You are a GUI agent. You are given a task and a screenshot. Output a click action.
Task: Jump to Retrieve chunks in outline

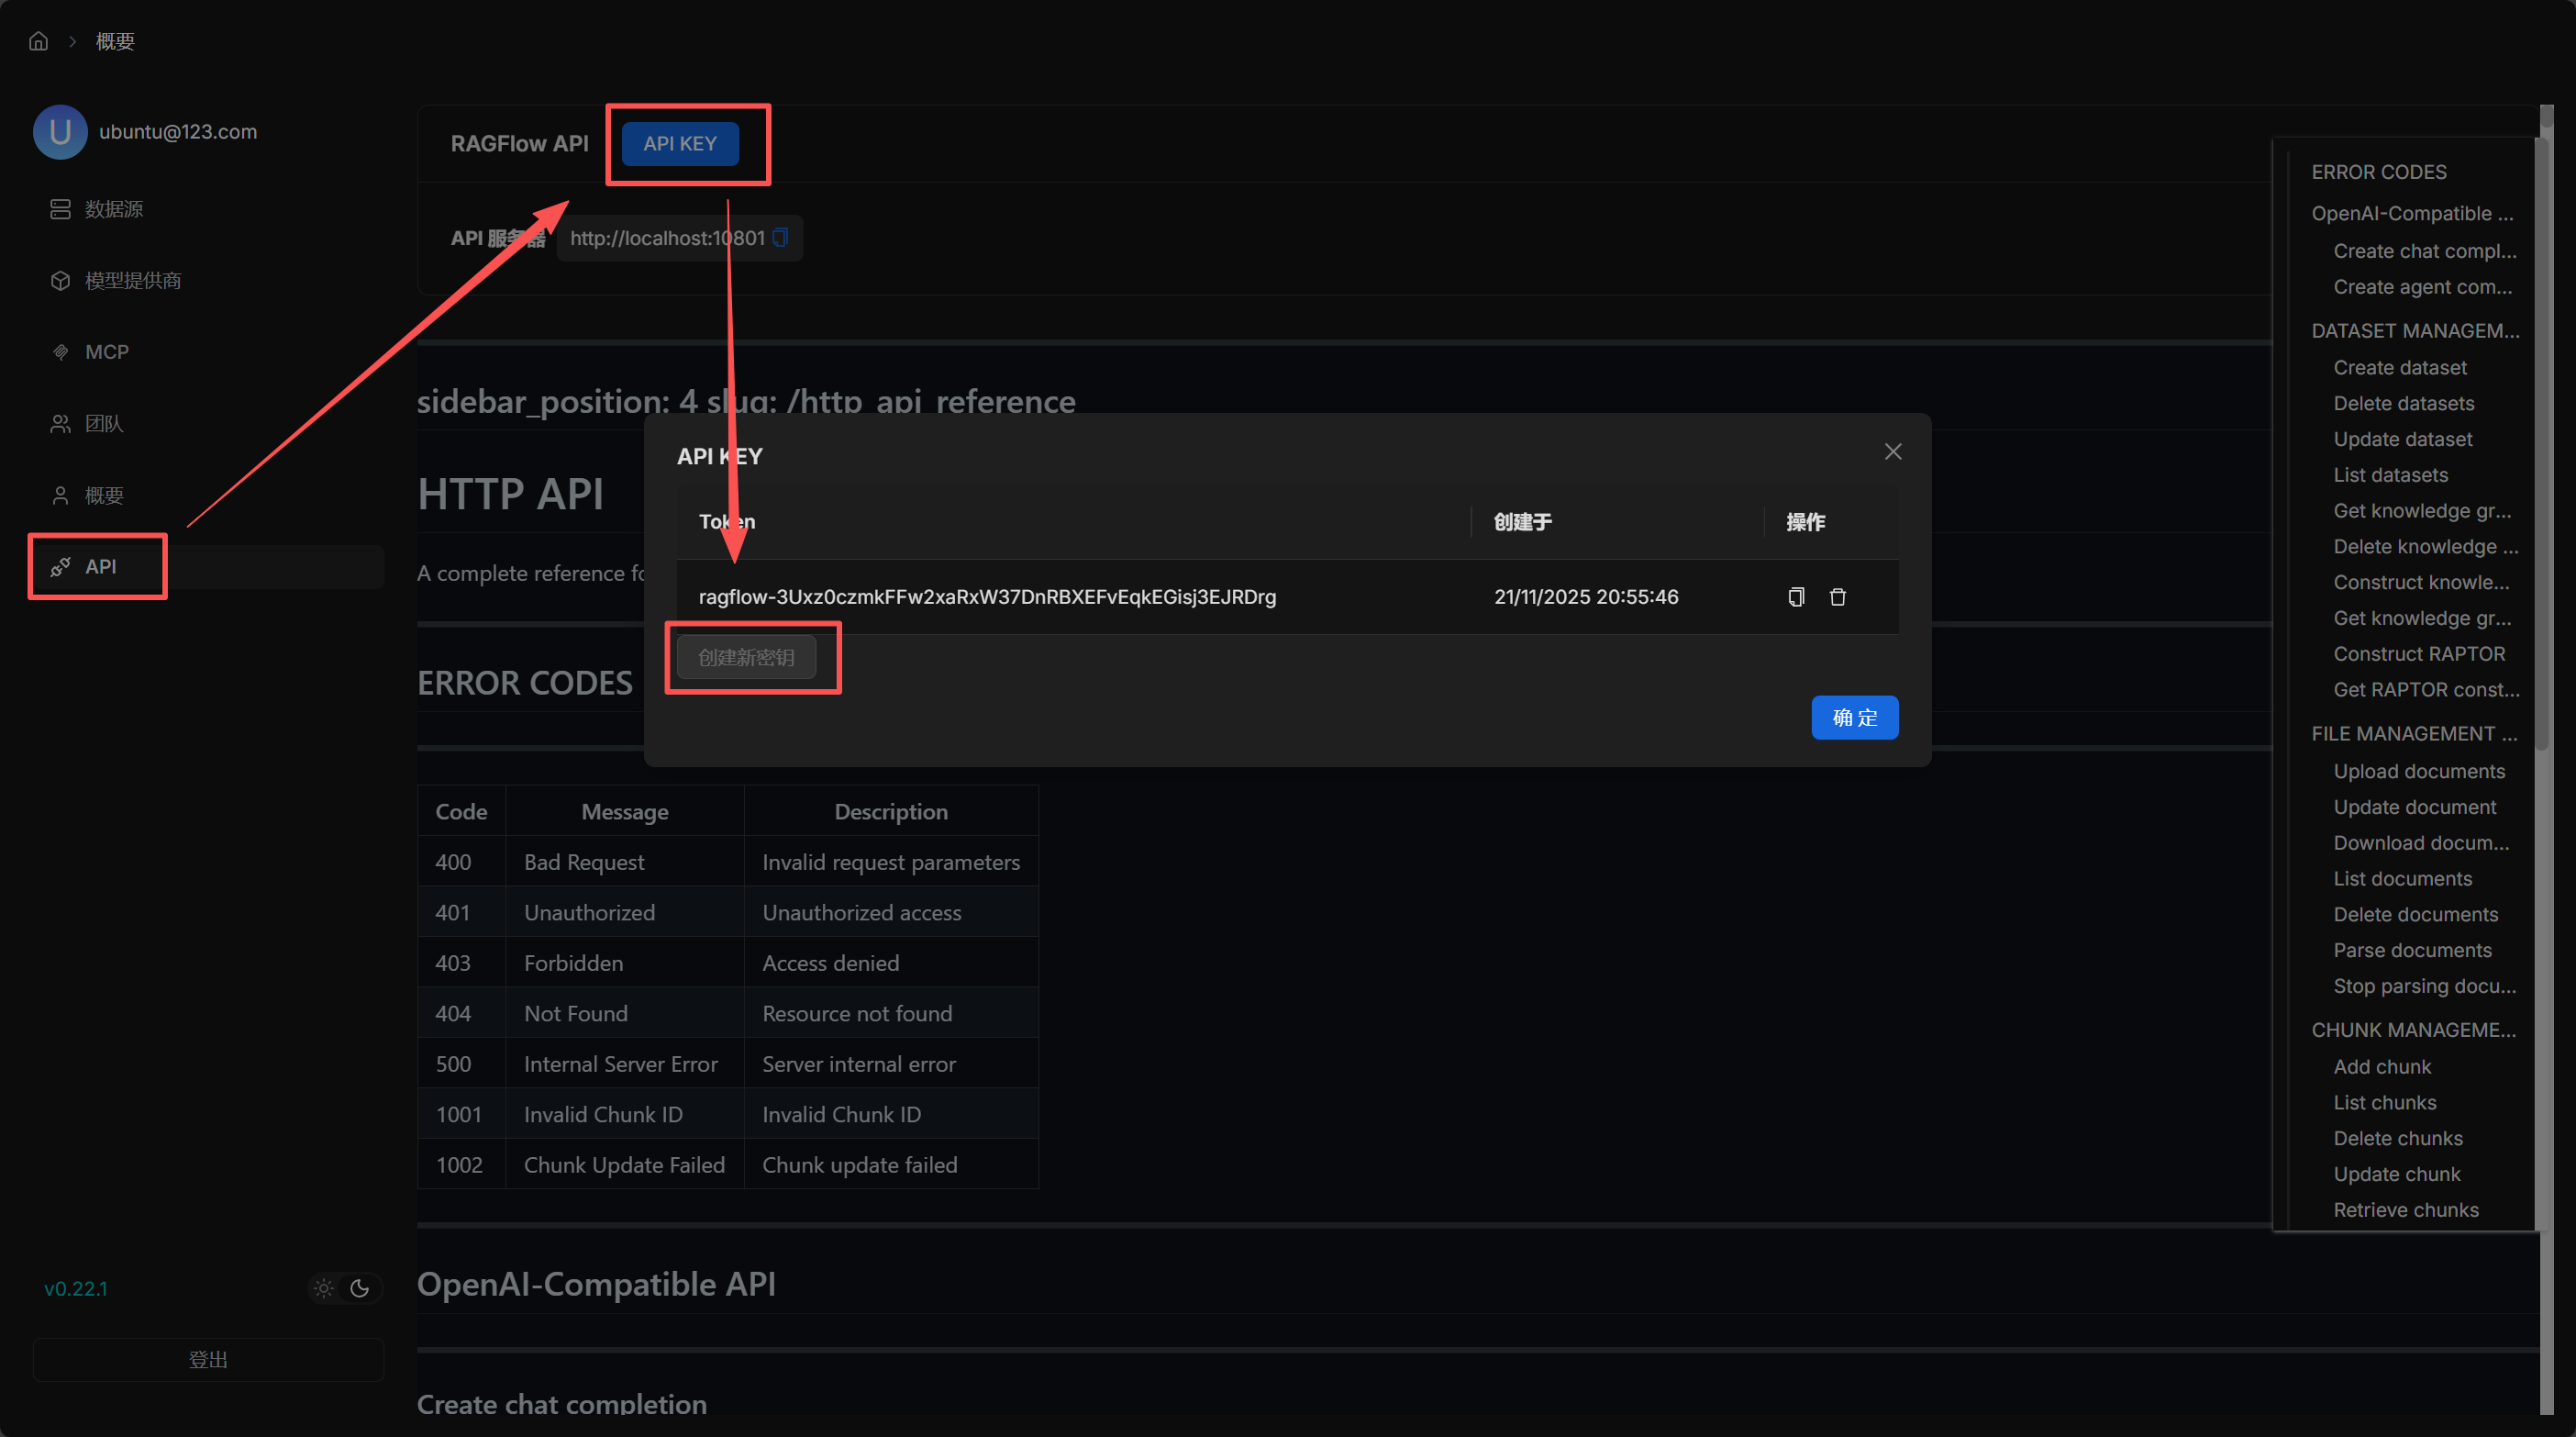coord(2405,1209)
